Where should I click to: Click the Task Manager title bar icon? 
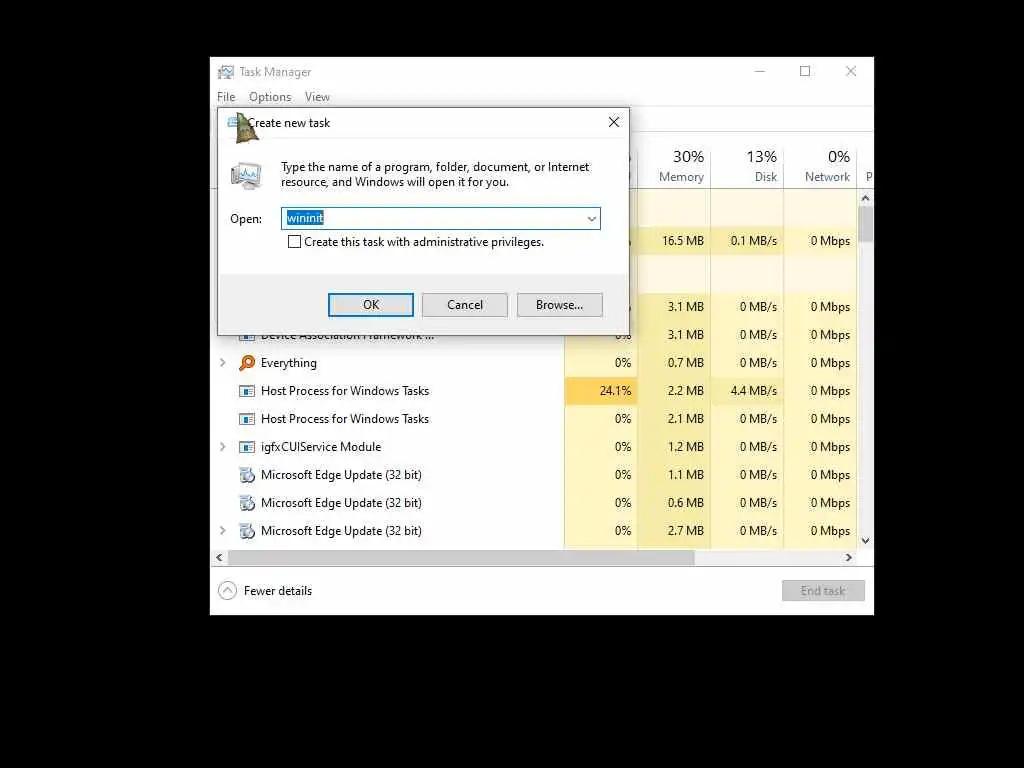(x=226, y=72)
